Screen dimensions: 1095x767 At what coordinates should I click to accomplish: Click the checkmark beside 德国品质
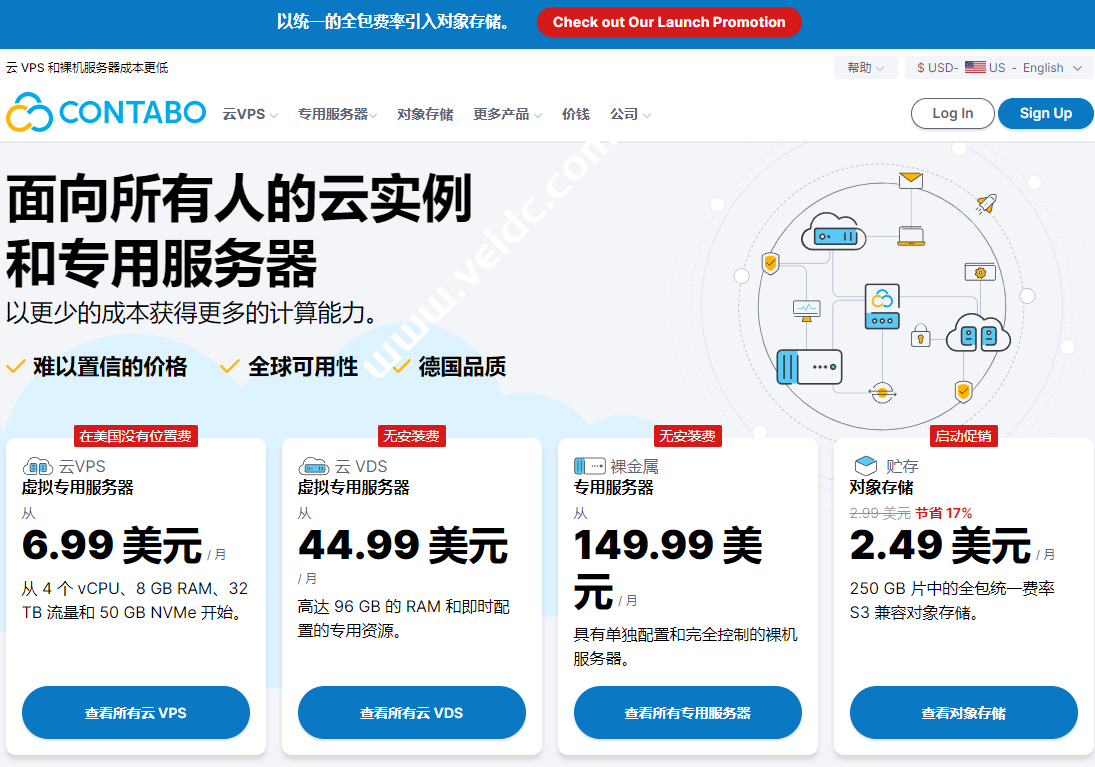click(399, 367)
